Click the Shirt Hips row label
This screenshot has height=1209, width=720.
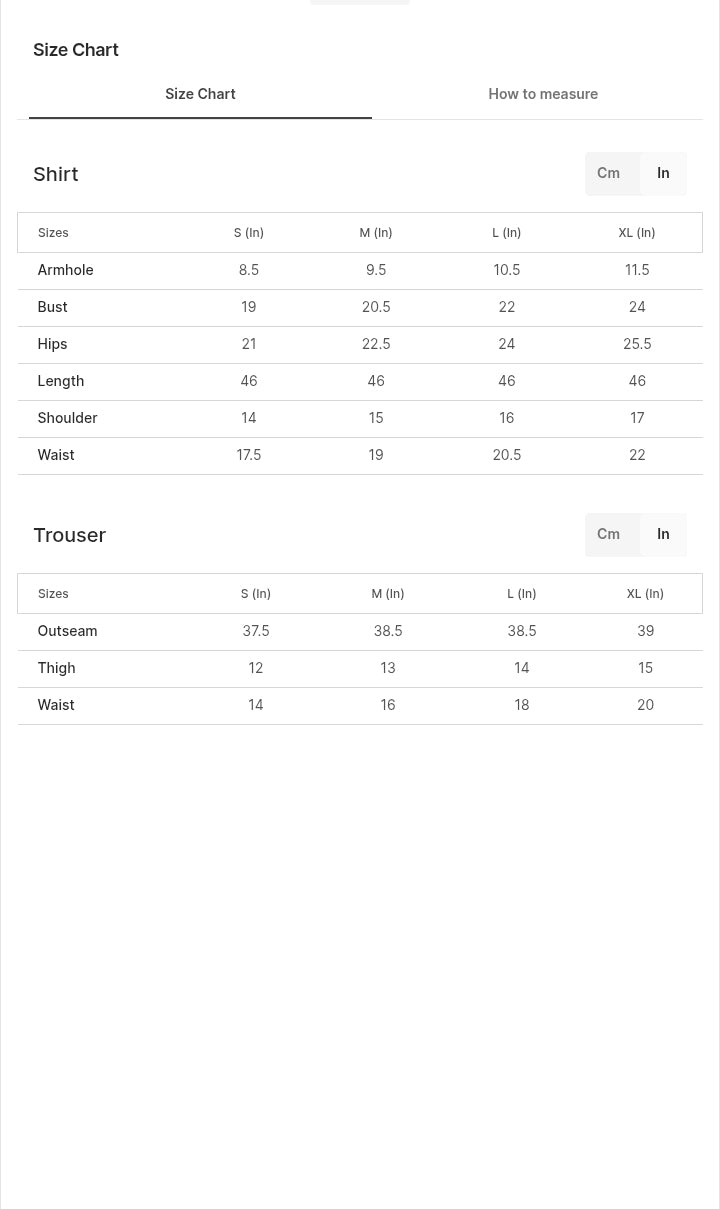click(x=52, y=344)
